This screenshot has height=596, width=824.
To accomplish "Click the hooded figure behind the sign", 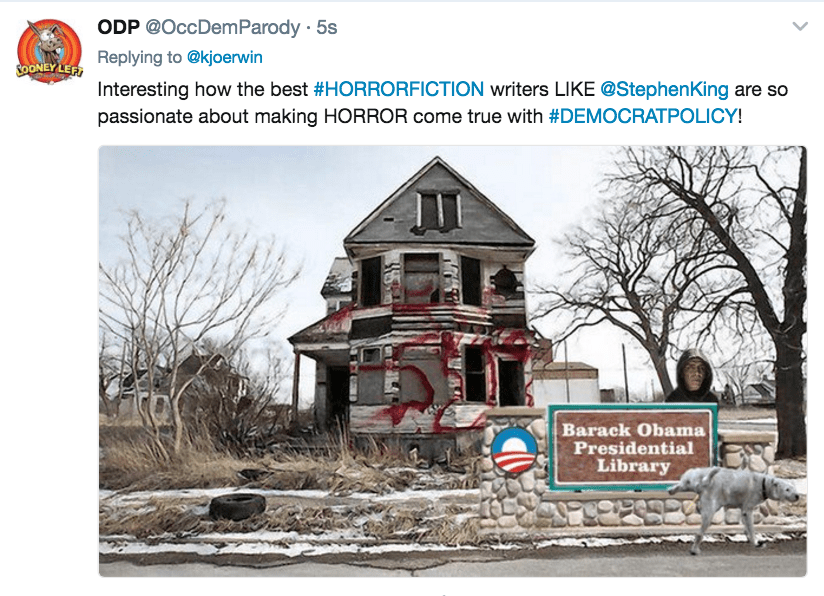I will click(x=693, y=377).
